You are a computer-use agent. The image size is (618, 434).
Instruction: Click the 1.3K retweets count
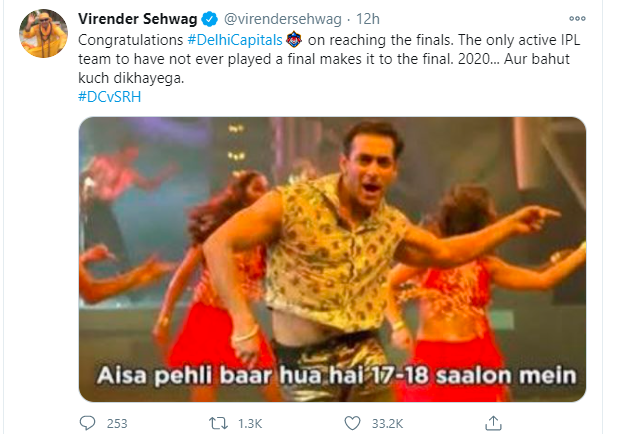point(250,423)
